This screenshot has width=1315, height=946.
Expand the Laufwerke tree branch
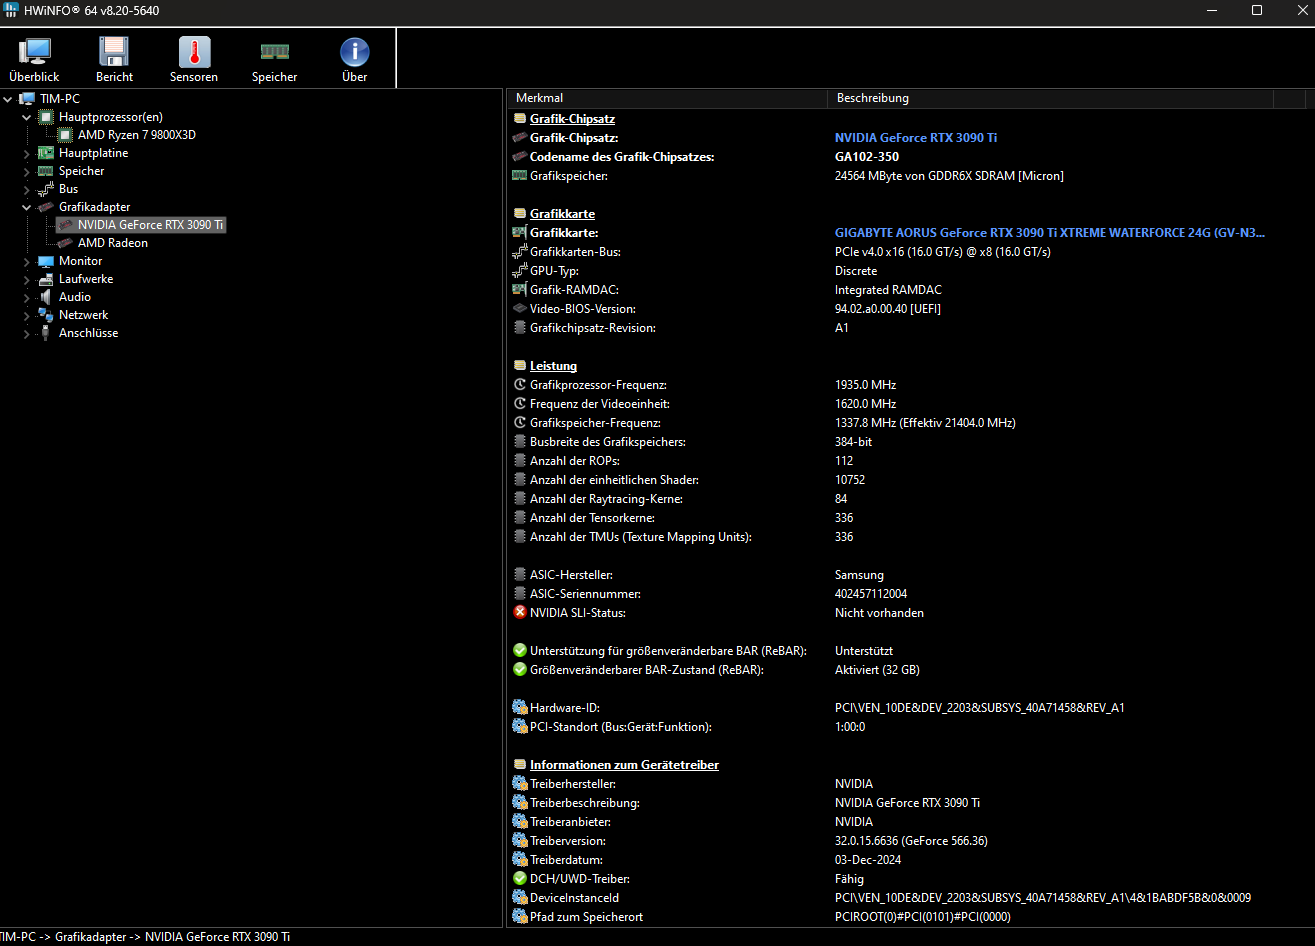coord(27,279)
